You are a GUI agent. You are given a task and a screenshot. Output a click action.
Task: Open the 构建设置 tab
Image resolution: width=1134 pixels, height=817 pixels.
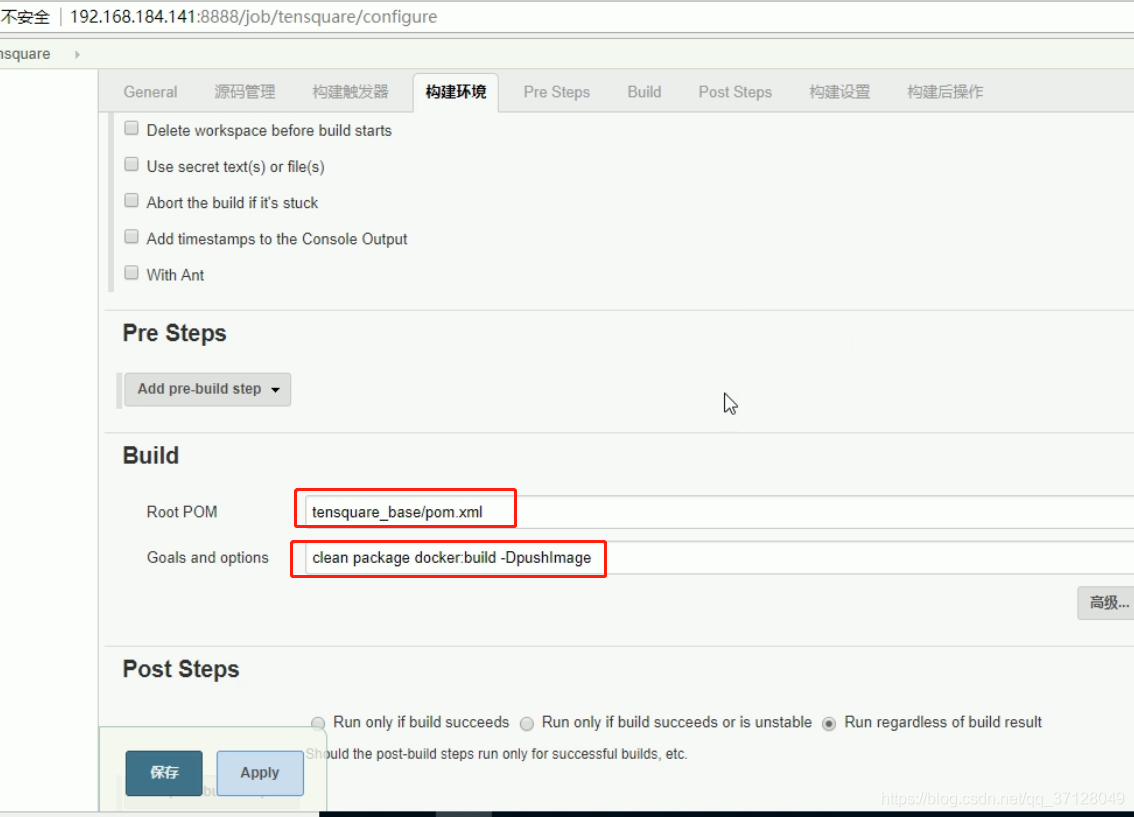(x=839, y=92)
